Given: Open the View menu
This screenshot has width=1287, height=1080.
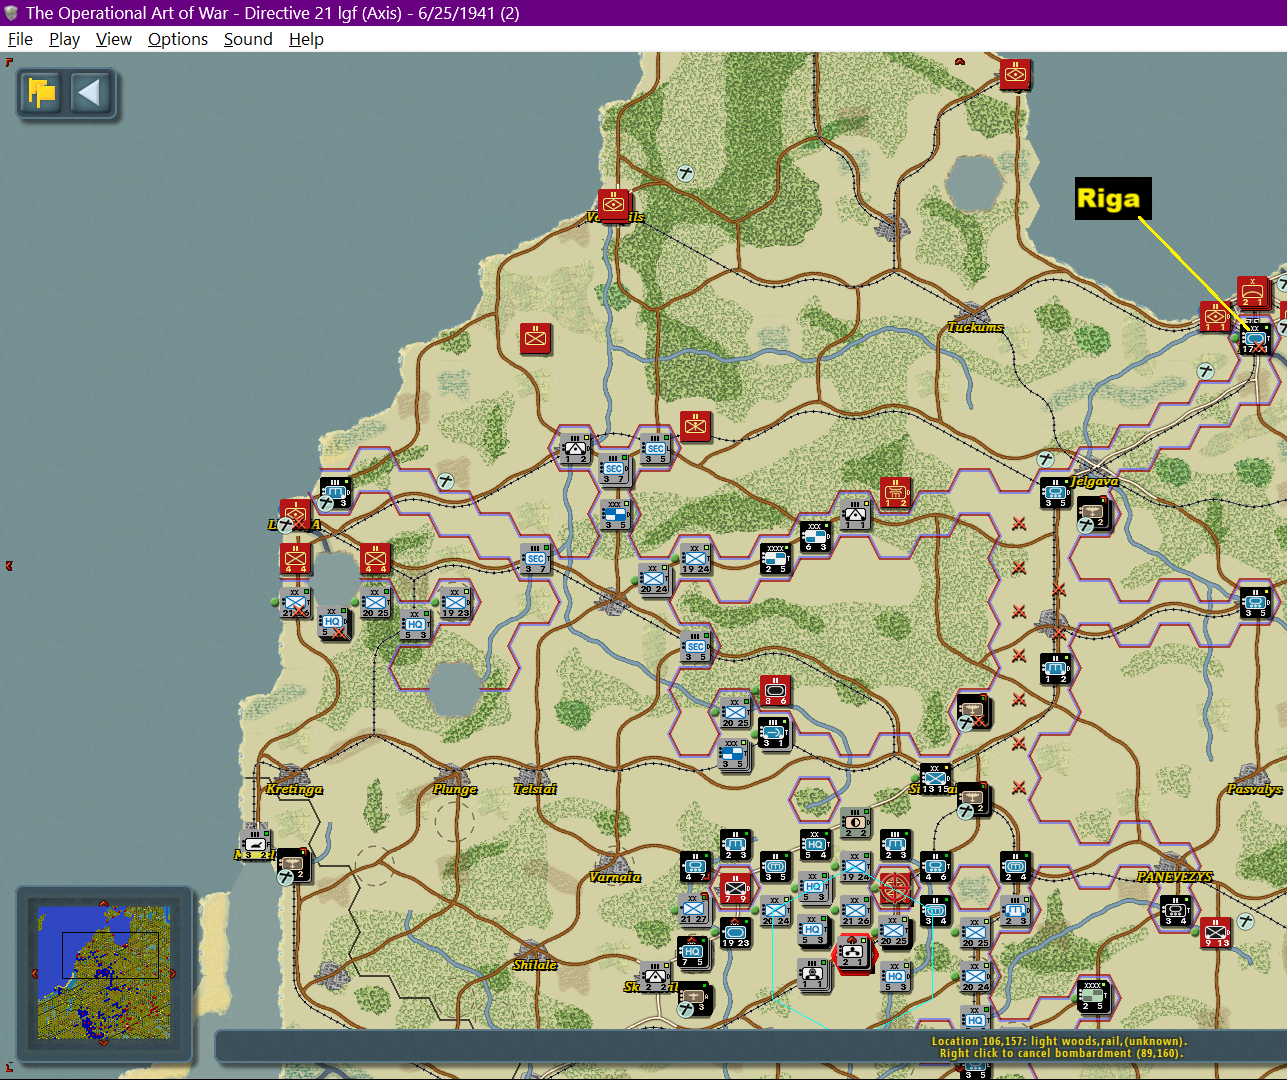Looking at the screenshot, I should [114, 39].
